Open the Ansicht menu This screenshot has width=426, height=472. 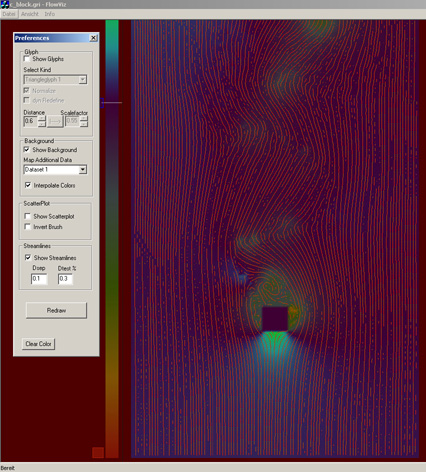click(30, 14)
